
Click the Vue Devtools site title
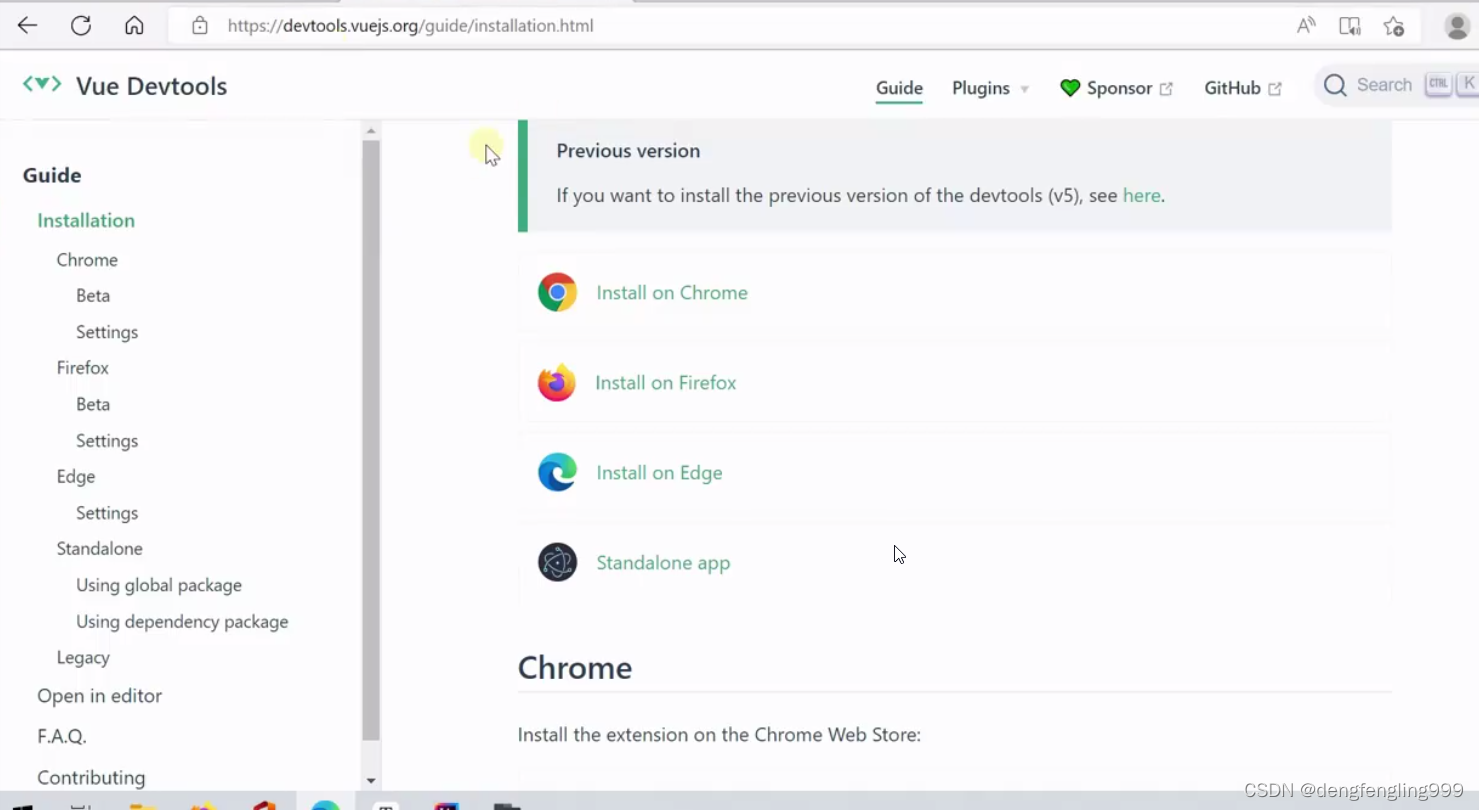click(152, 86)
